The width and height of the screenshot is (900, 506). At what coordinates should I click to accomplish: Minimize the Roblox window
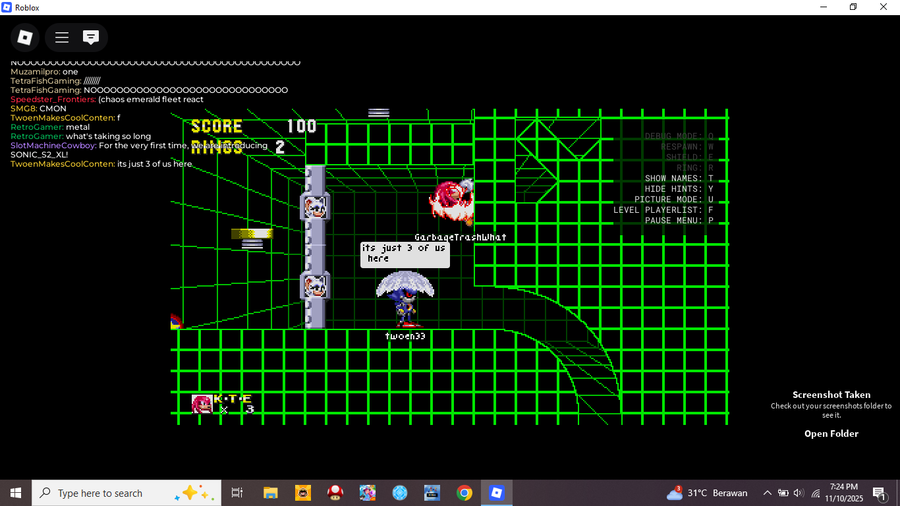click(824, 7)
